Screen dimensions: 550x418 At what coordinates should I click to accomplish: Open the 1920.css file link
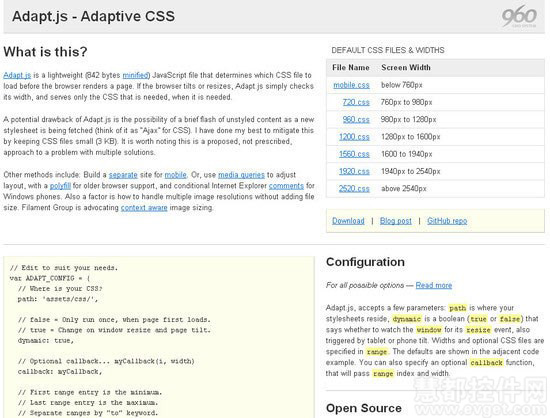pyautogui.click(x=354, y=171)
